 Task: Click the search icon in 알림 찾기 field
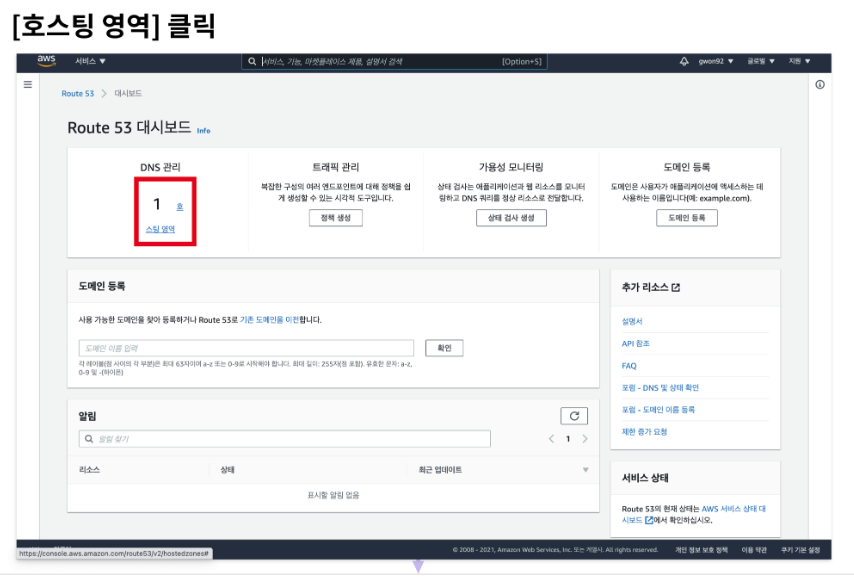pyautogui.click(x=89, y=439)
